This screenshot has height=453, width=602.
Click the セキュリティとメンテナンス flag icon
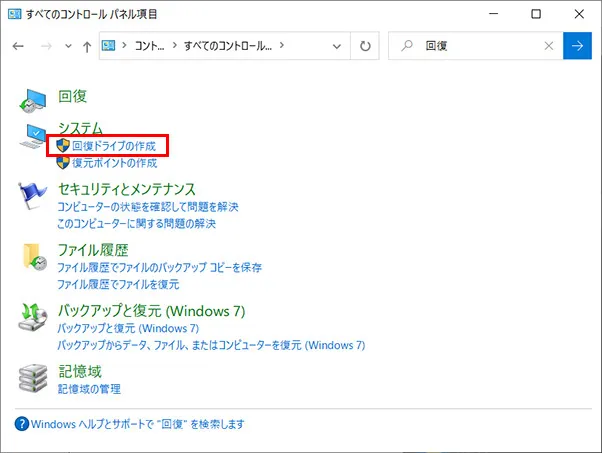[33, 195]
